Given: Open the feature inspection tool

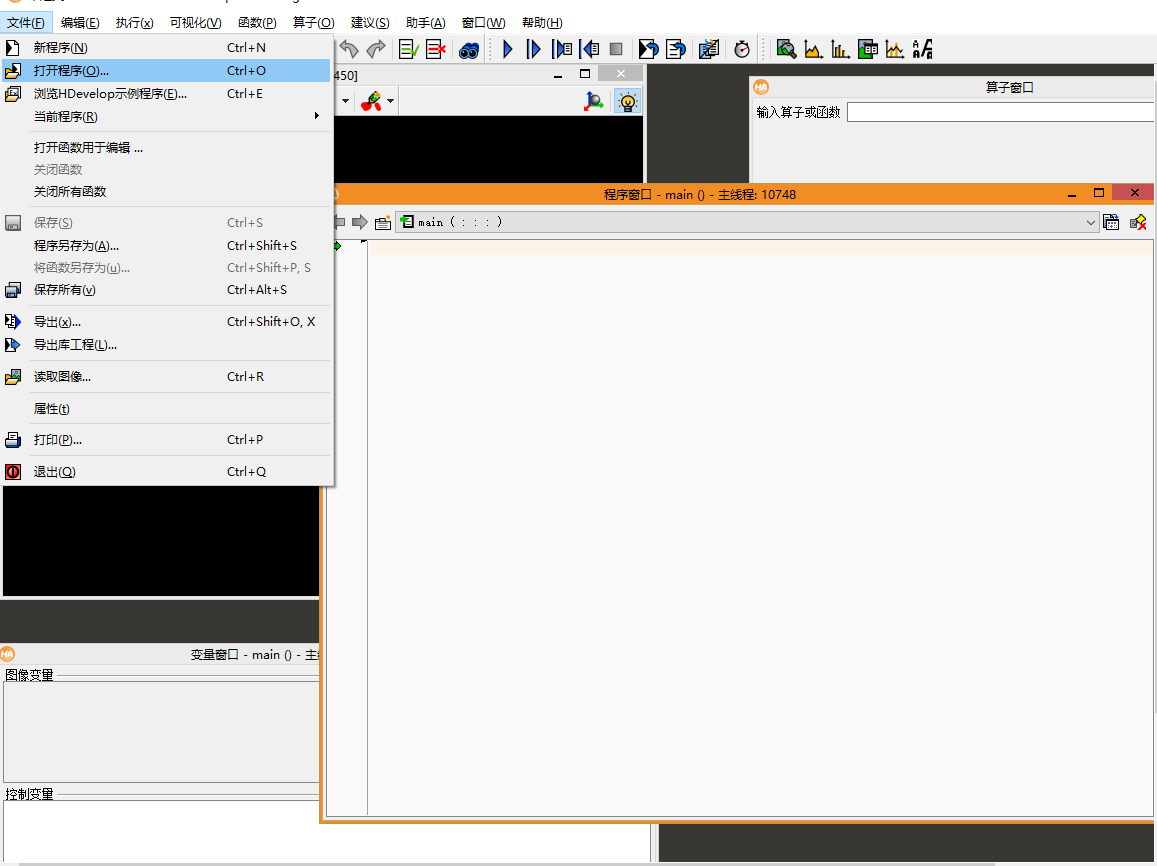Looking at the screenshot, I should [x=867, y=49].
